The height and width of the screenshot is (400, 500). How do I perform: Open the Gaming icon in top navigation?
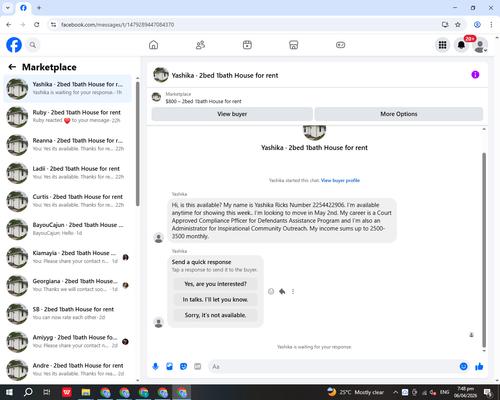340,45
